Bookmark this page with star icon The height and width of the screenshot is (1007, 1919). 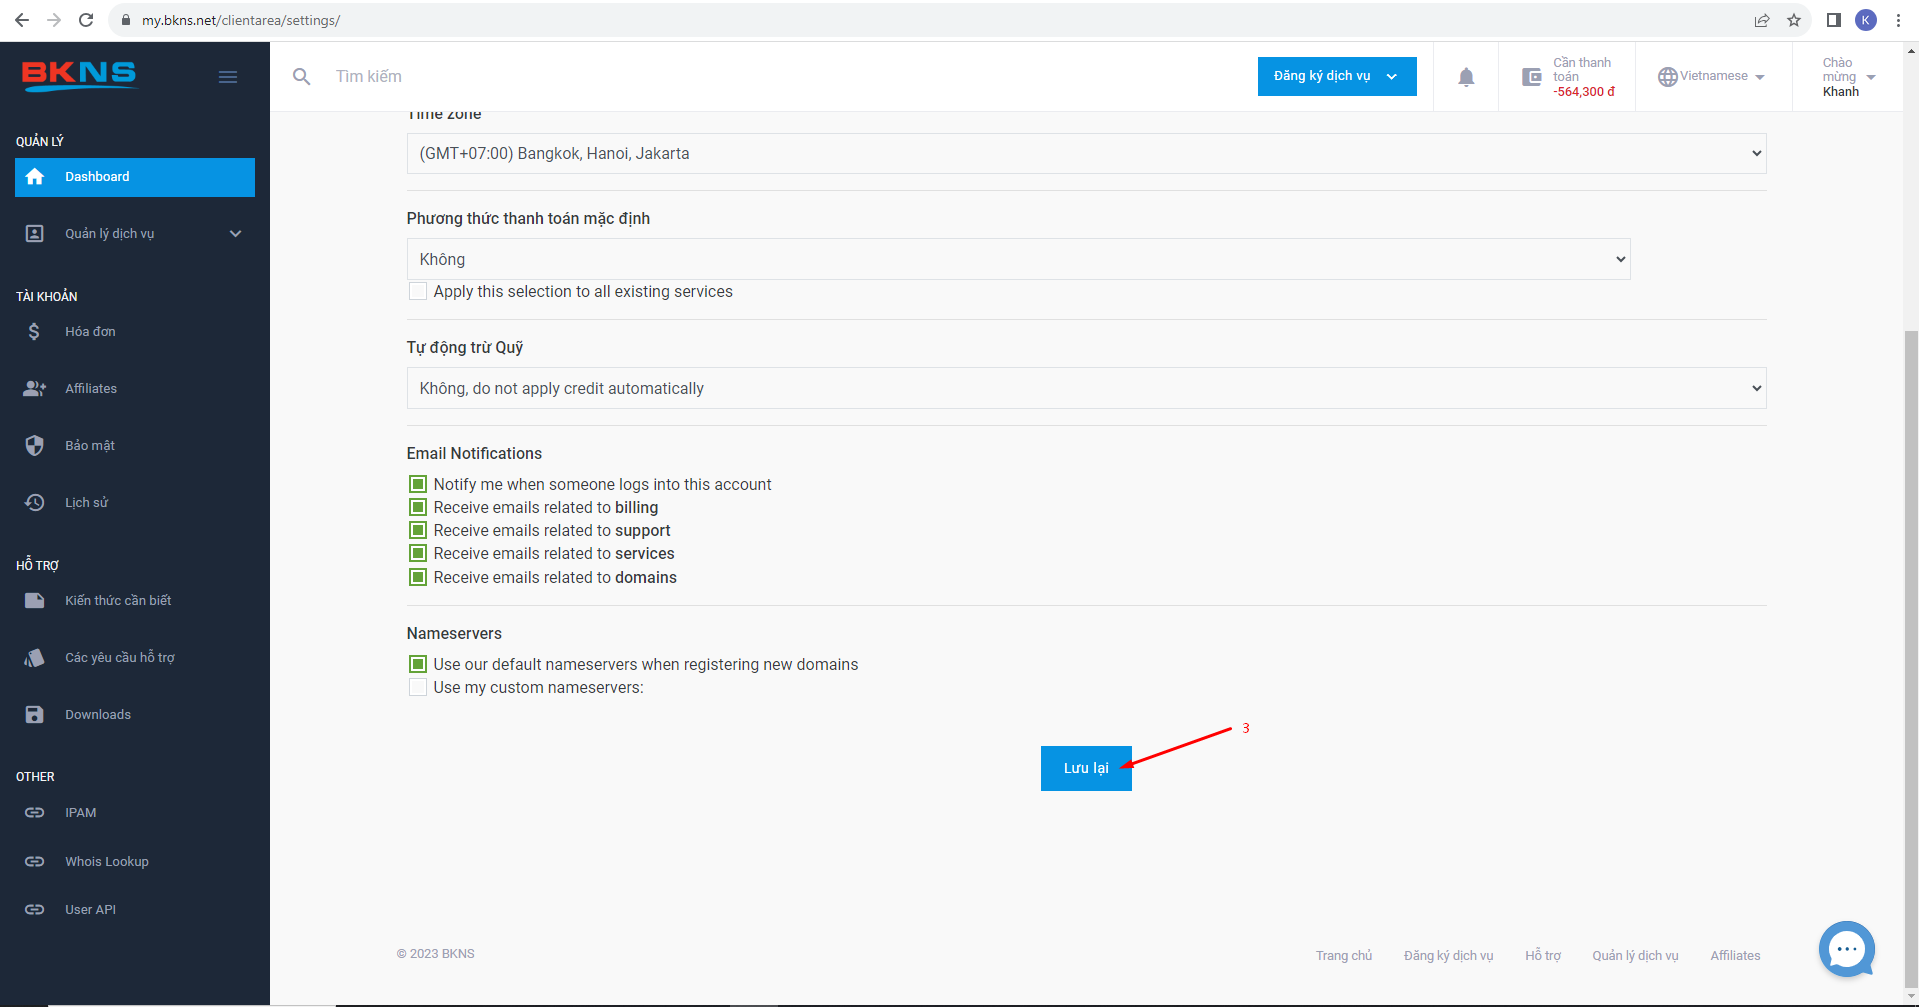click(x=1794, y=20)
